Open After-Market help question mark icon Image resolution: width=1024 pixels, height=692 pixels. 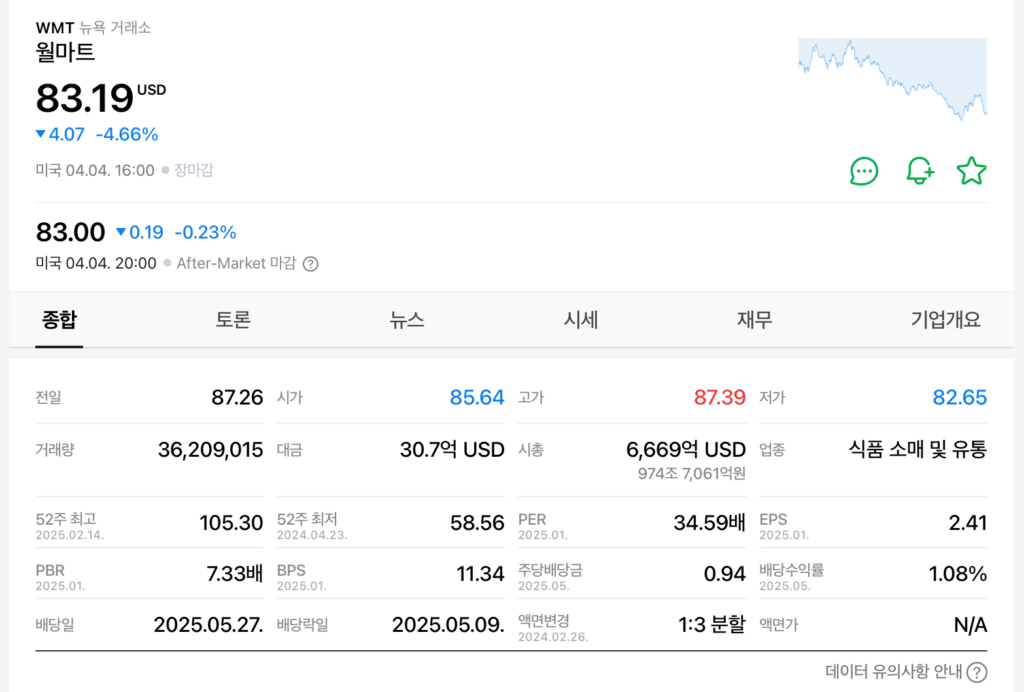(311, 264)
